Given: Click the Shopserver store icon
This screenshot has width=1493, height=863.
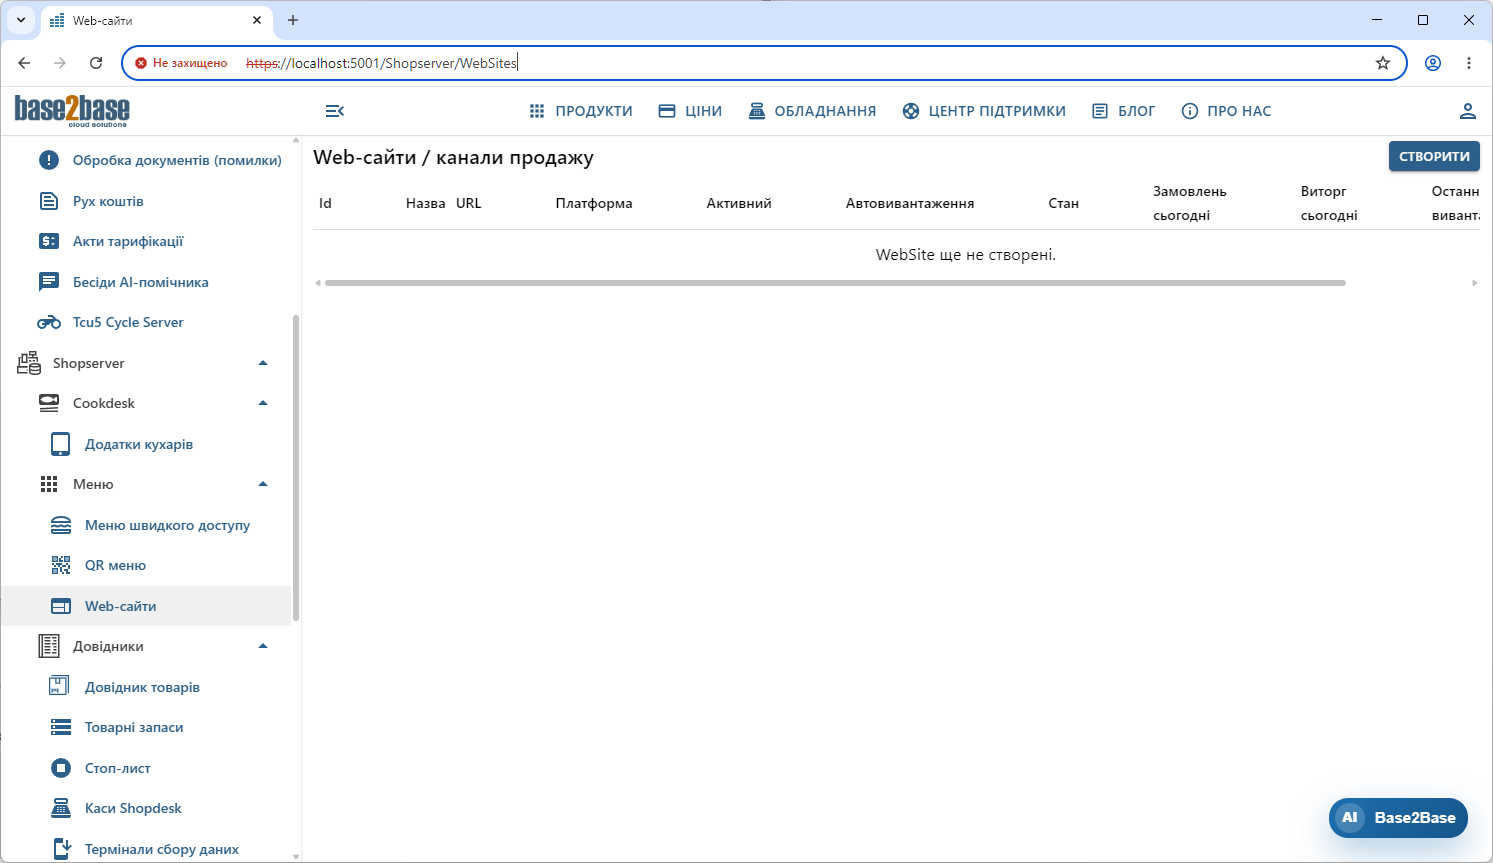Looking at the screenshot, I should coord(29,363).
